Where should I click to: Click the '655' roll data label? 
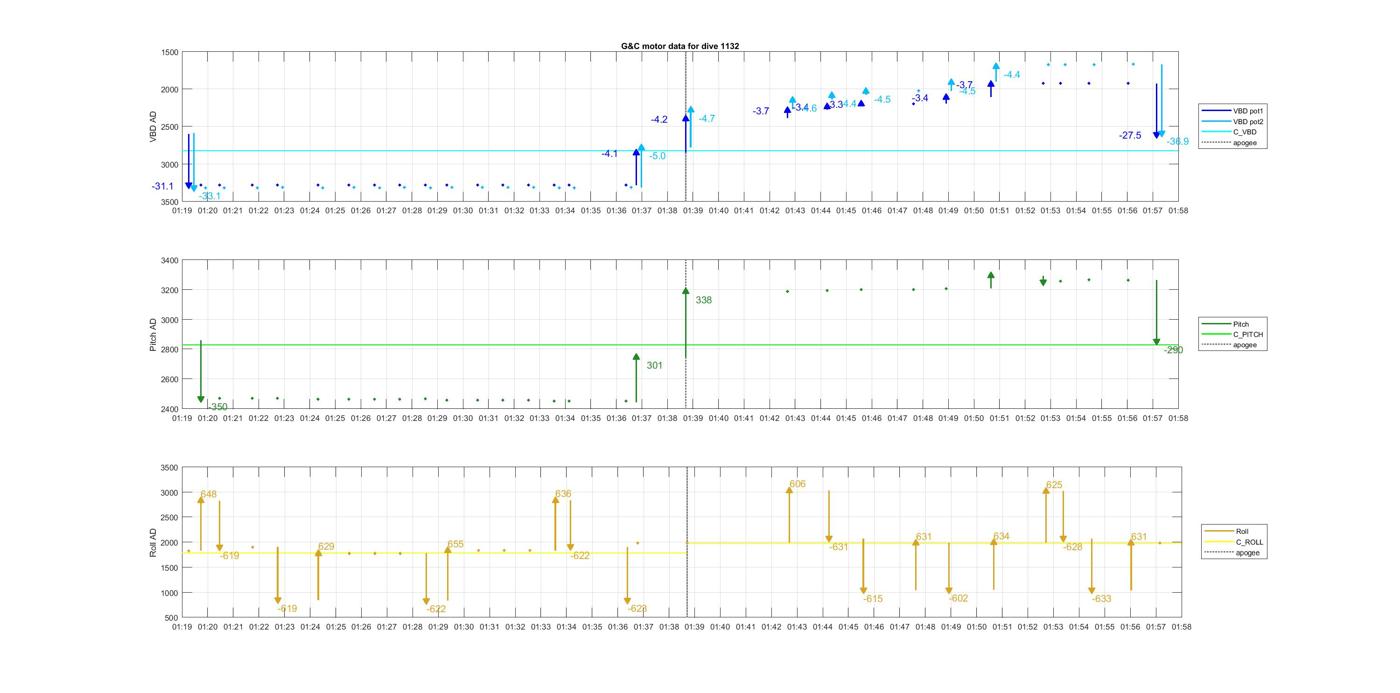click(x=455, y=545)
